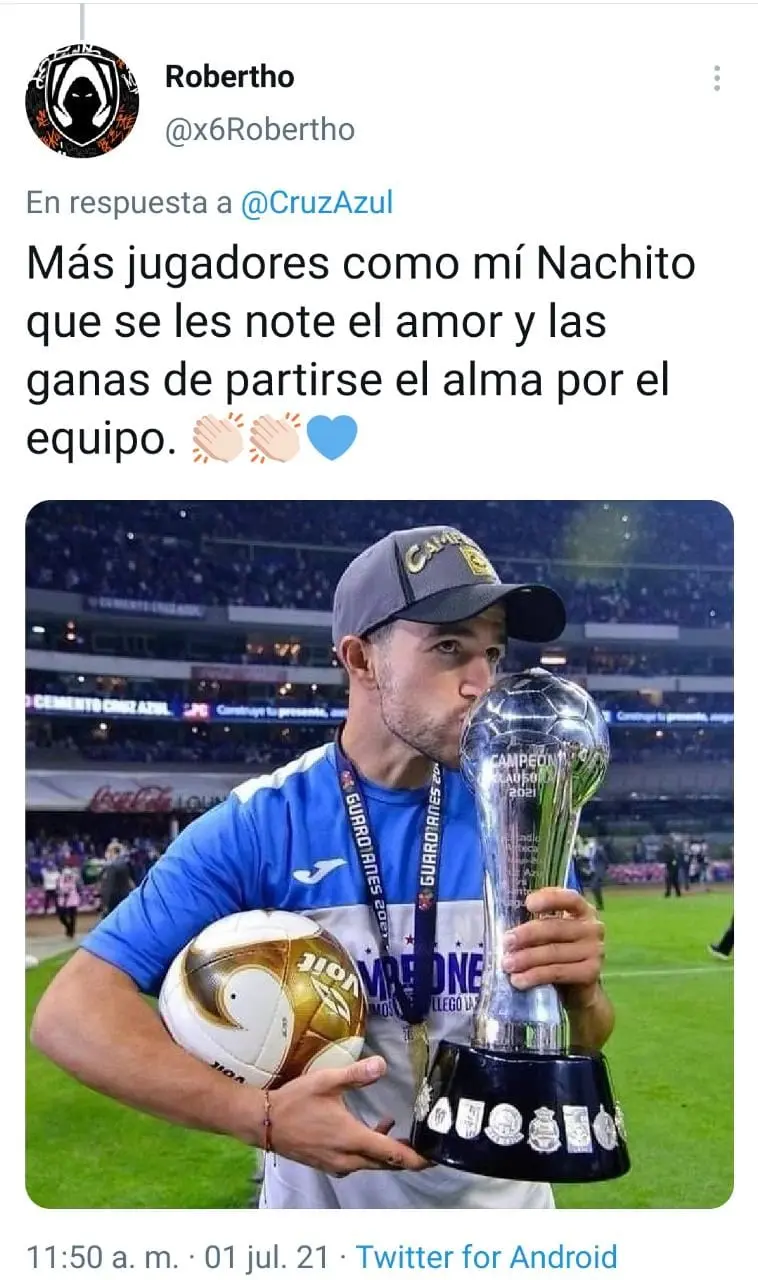
Task: Open the @x6Robertho handle
Action: 259,130
